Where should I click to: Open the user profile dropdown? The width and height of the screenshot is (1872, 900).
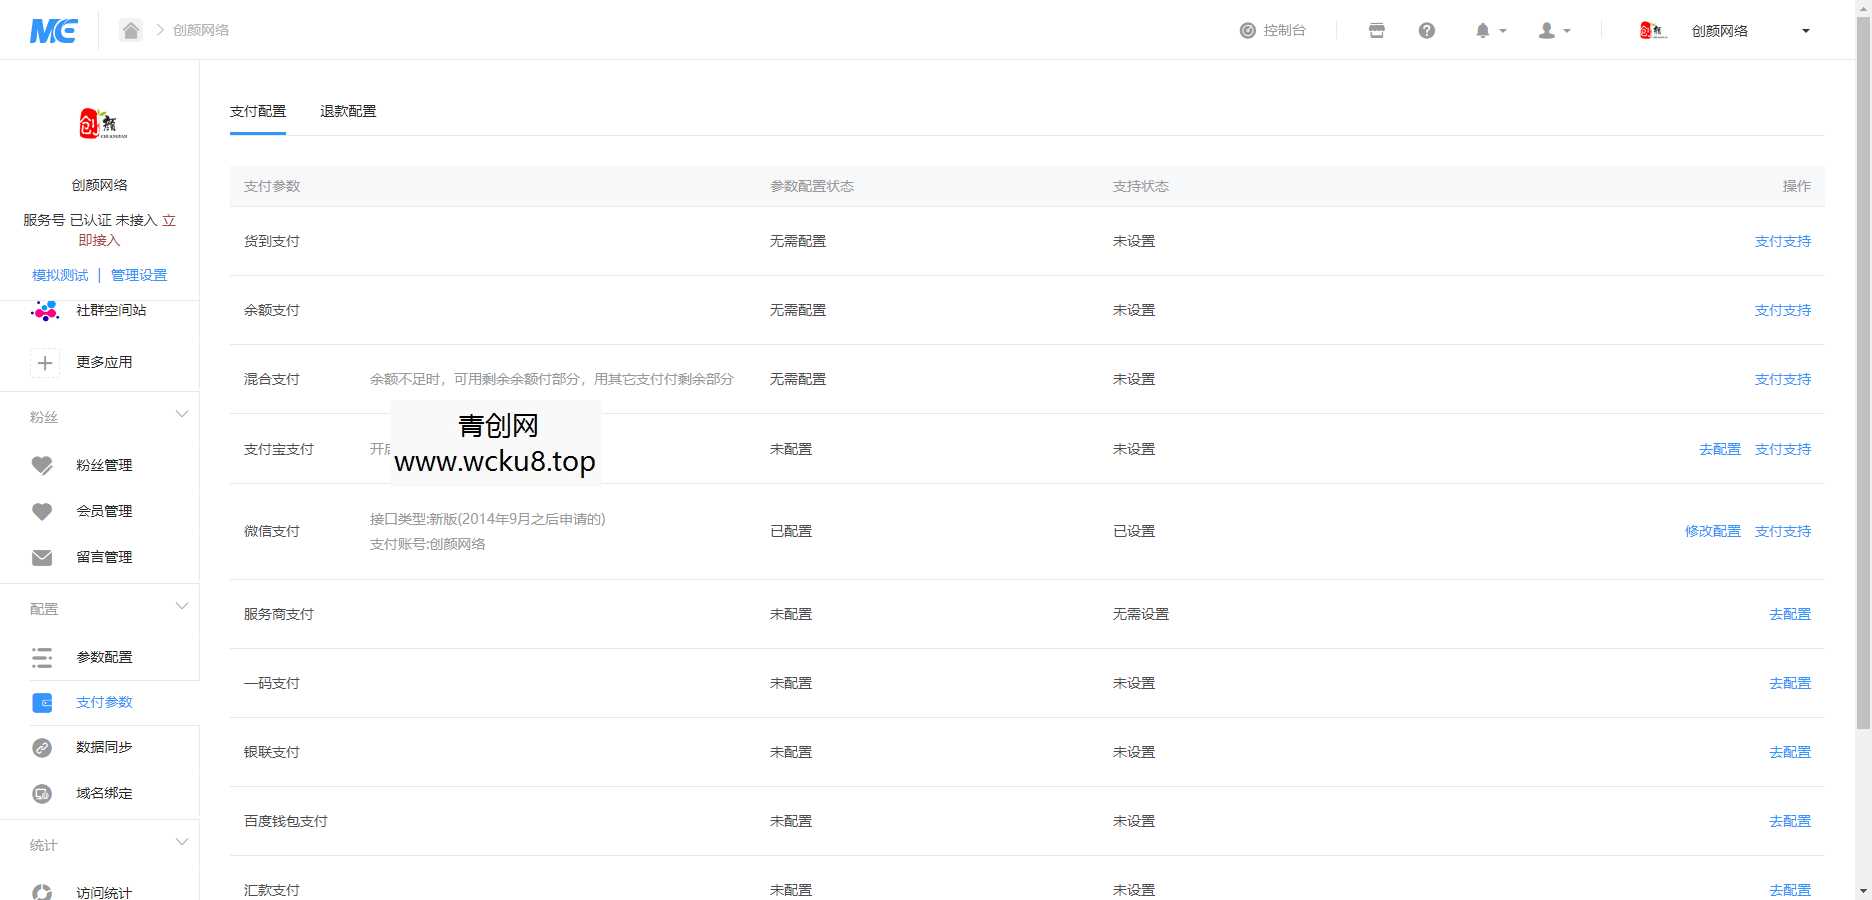point(1553,31)
